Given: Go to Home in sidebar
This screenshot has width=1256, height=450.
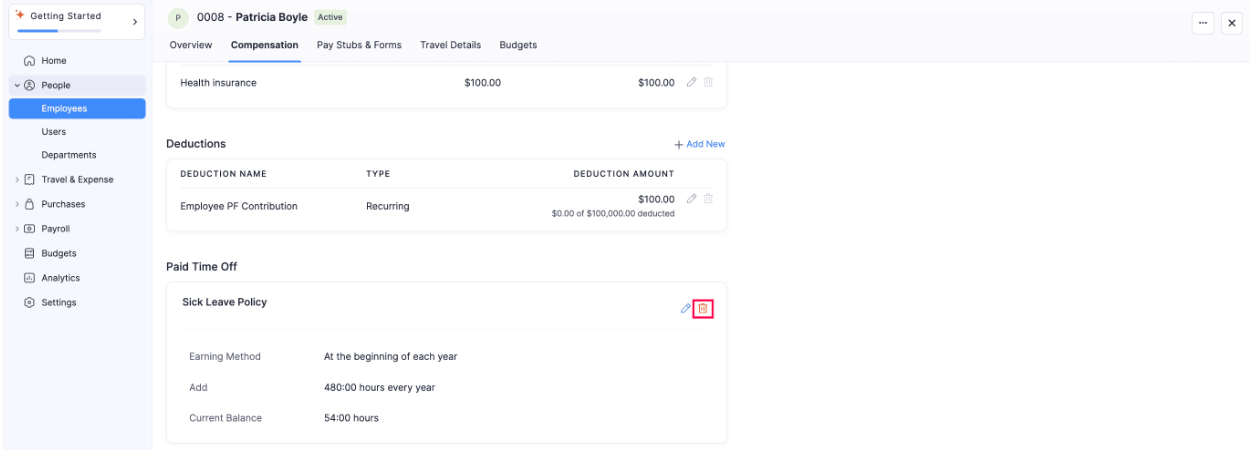Looking at the screenshot, I should pos(53,61).
